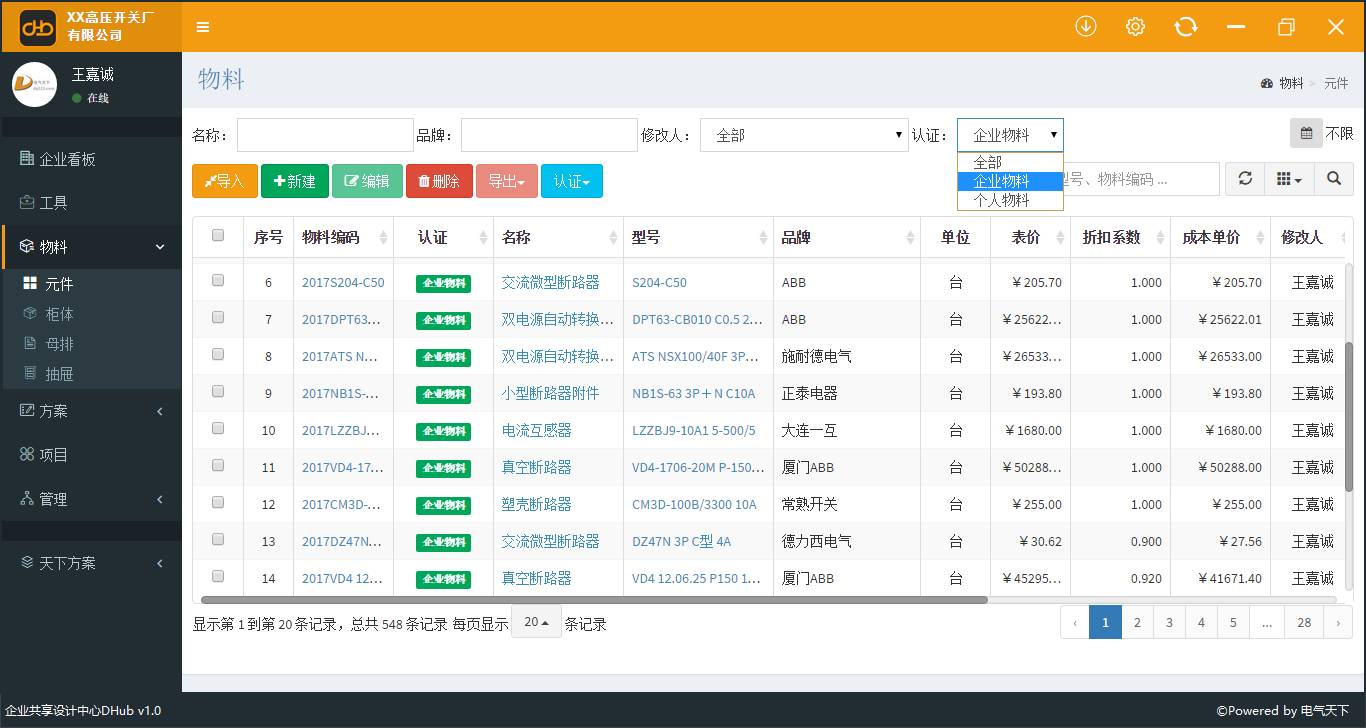Sort by 名称 column header
The height and width of the screenshot is (728, 1366).
coord(558,237)
